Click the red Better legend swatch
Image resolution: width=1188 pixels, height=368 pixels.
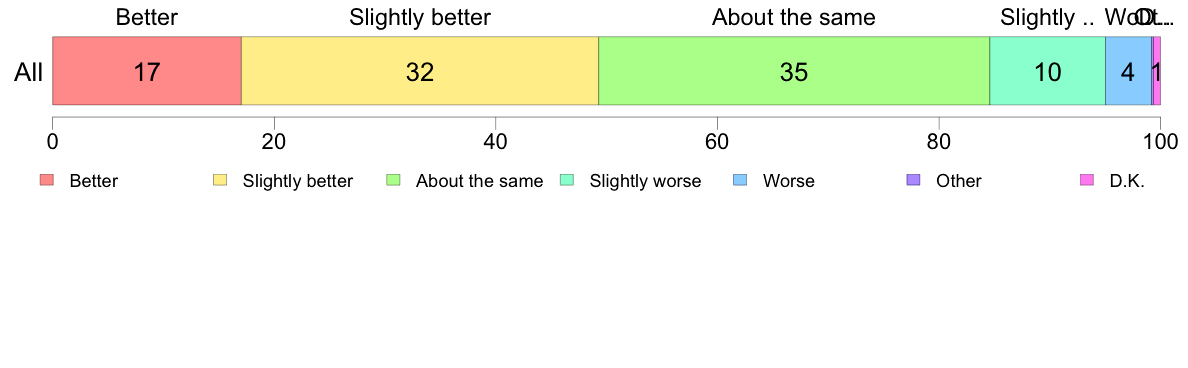point(47,180)
